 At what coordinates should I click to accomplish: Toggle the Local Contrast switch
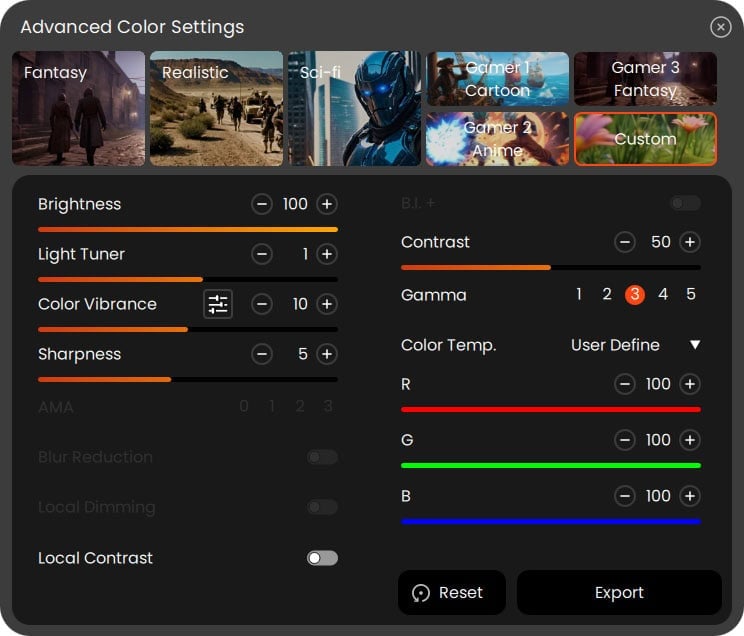[x=322, y=558]
